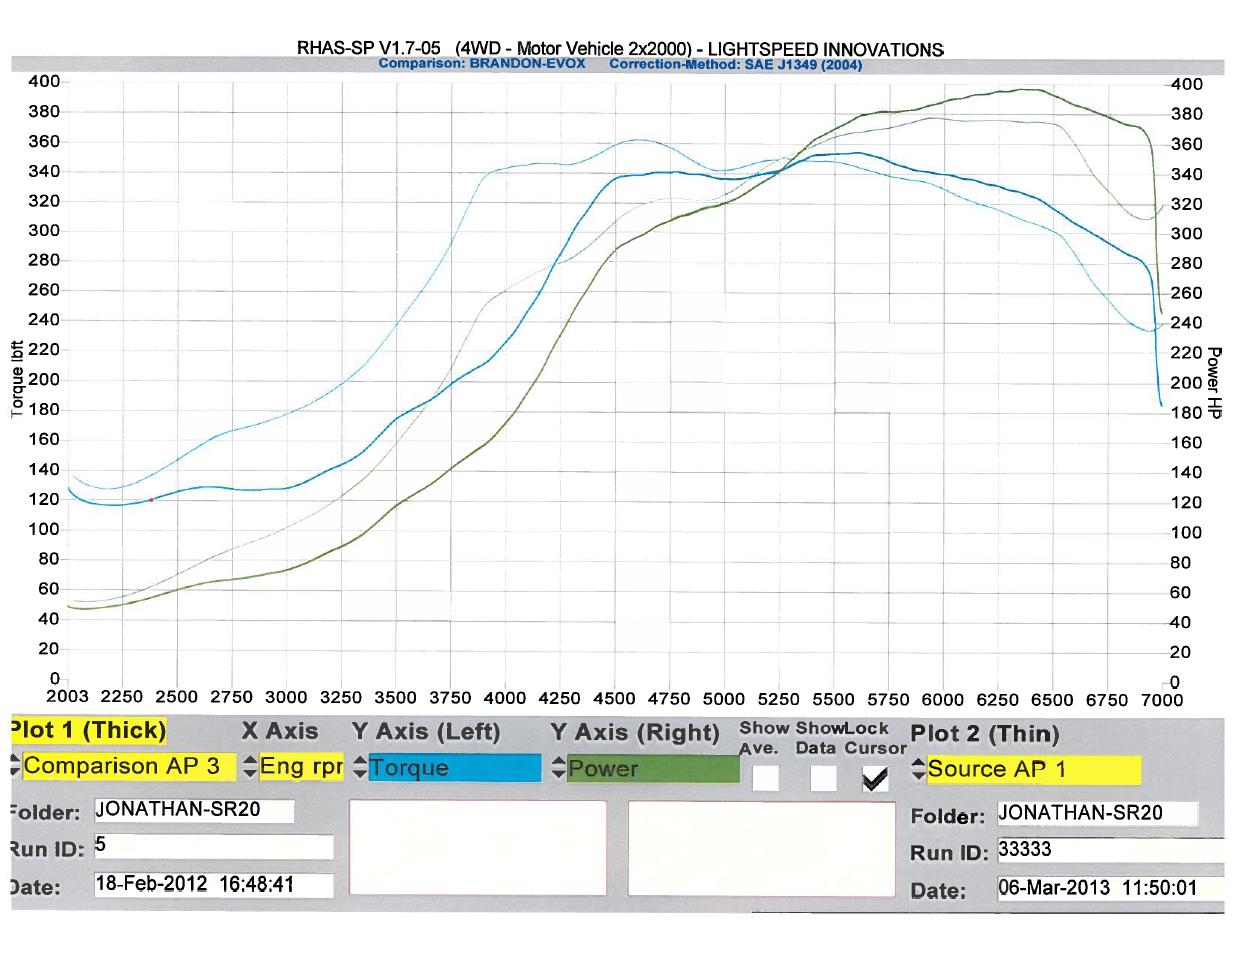This screenshot has height=955, width=1238.
Task: Click the Comparison: BRANDON-EVOX text
Action: tap(482, 64)
